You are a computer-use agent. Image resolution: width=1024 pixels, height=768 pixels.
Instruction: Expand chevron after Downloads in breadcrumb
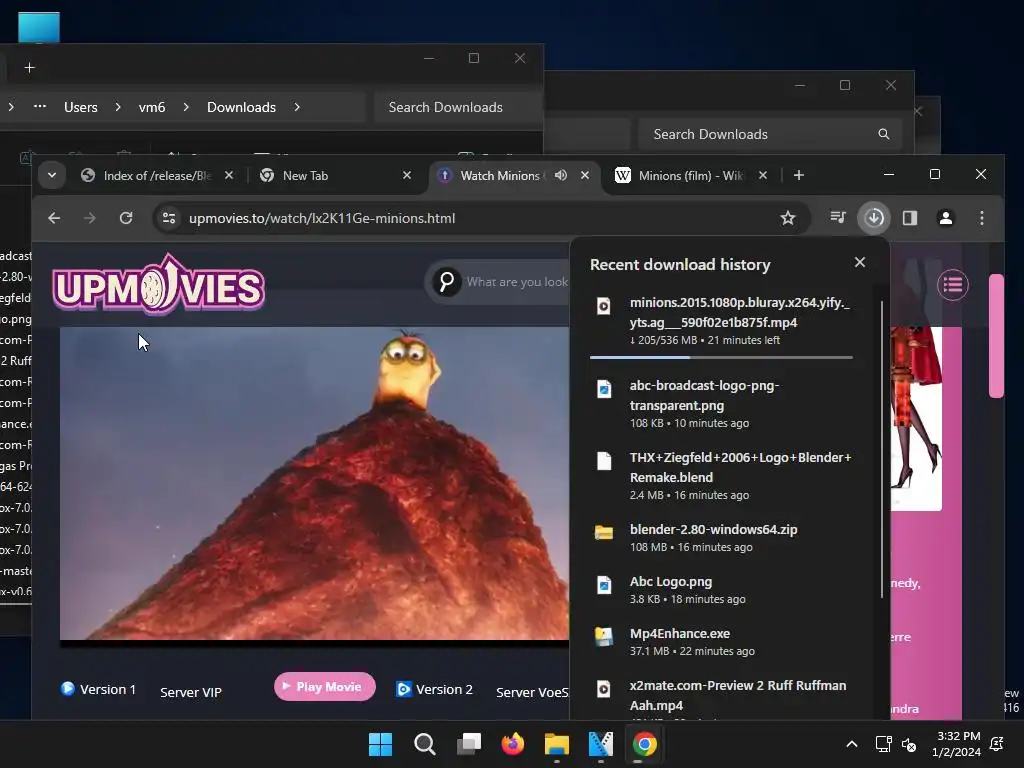click(297, 107)
